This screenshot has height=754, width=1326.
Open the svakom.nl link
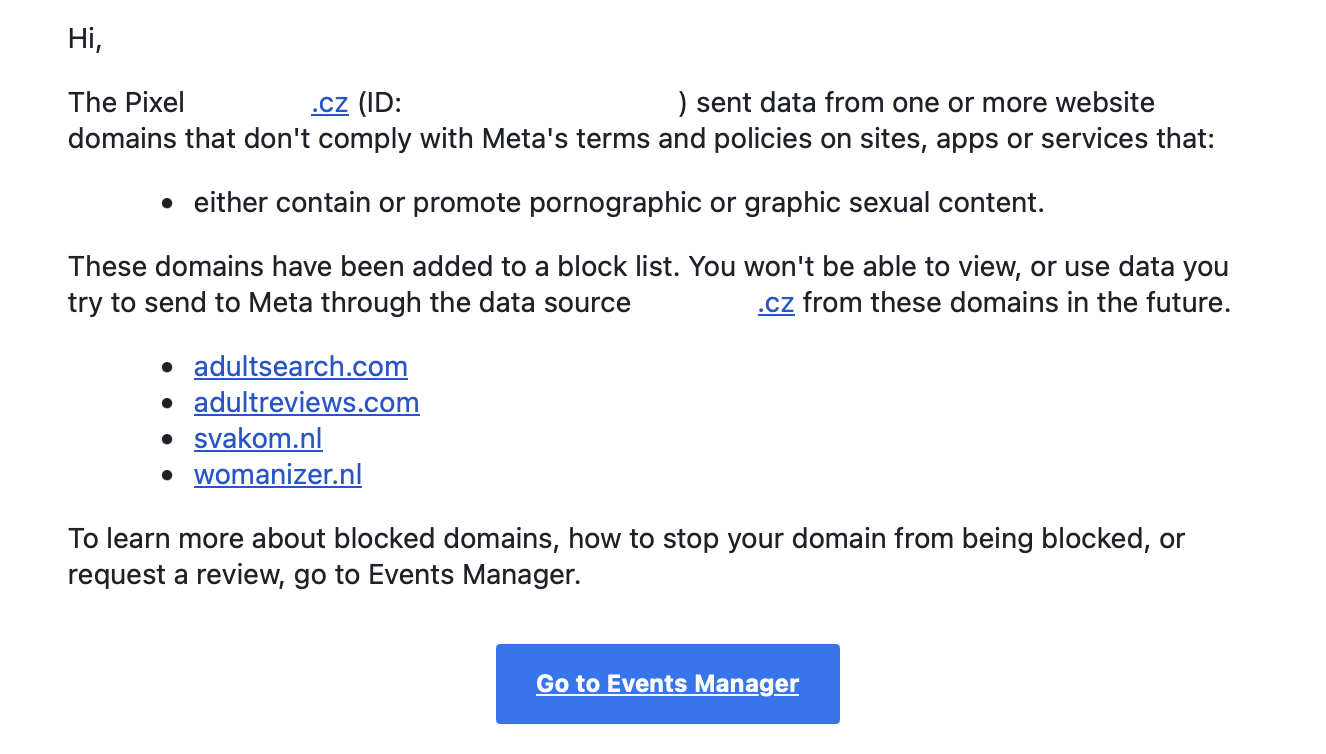point(258,439)
